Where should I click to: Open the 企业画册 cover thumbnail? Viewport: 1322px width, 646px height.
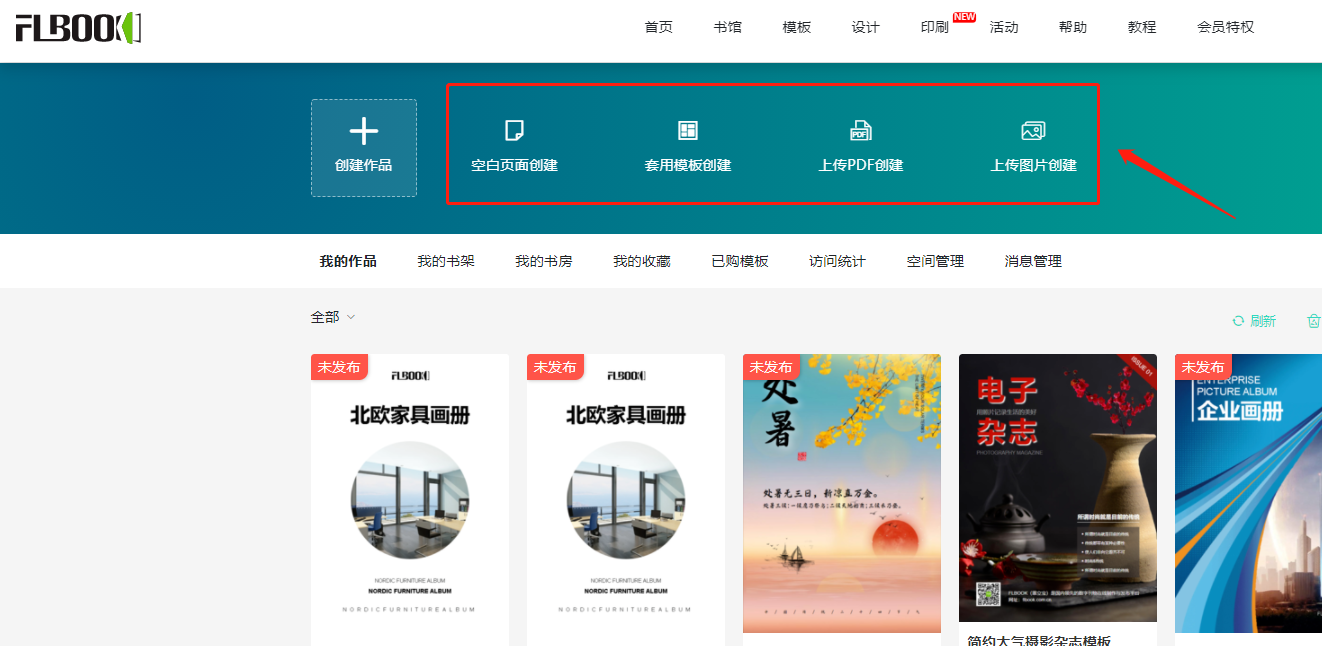(x=1248, y=493)
